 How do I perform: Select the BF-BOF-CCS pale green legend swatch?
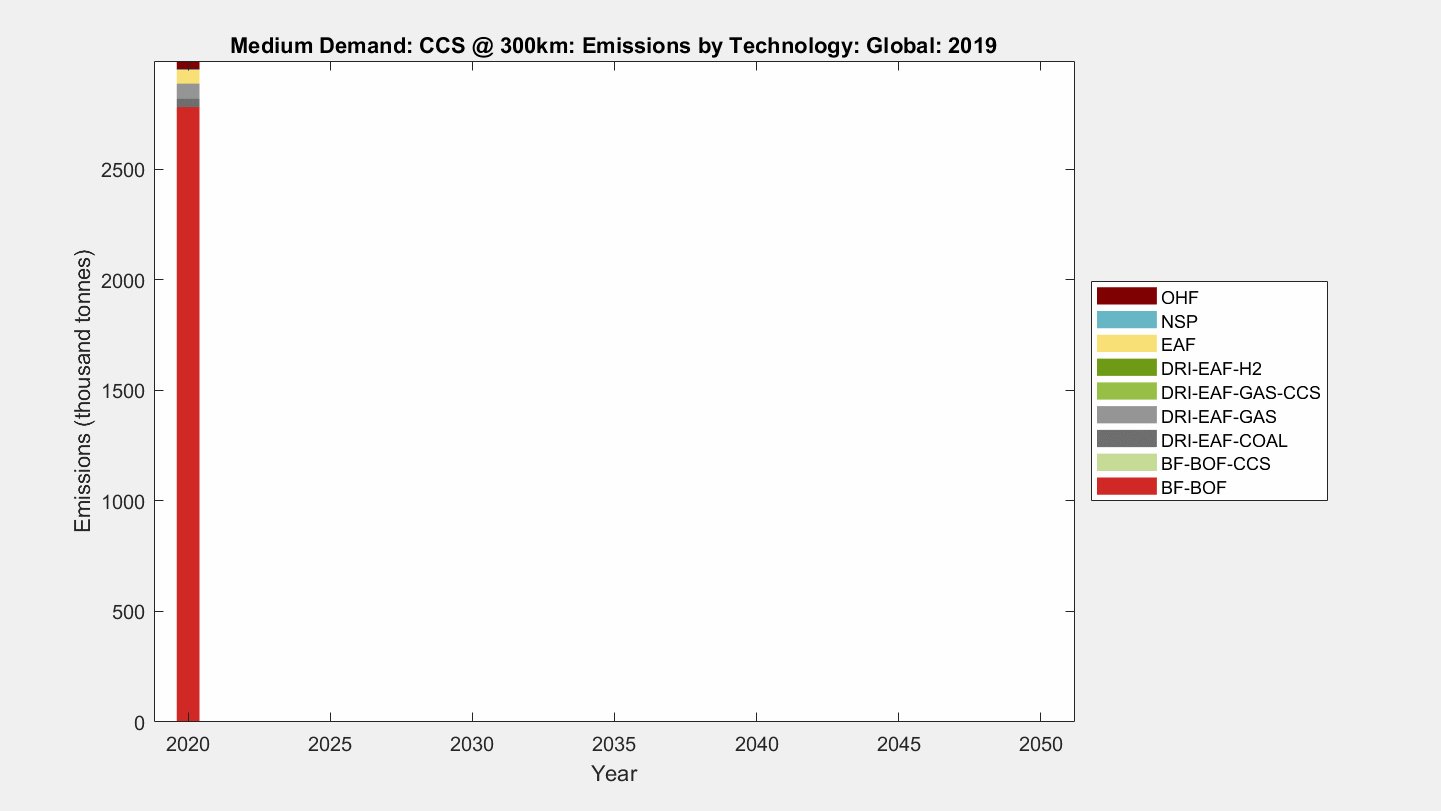(x=1126, y=464)
